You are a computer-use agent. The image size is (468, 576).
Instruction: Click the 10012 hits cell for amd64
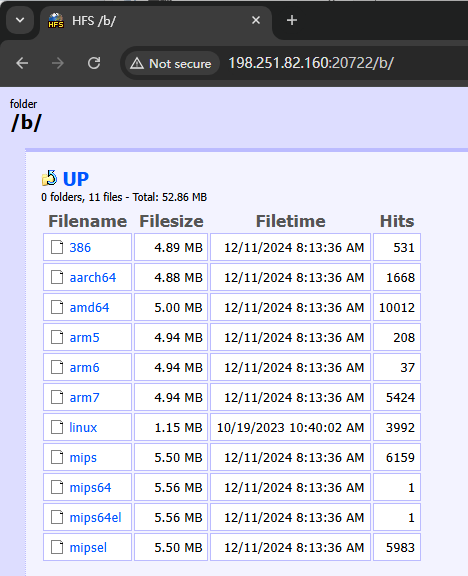coord(397,307)
